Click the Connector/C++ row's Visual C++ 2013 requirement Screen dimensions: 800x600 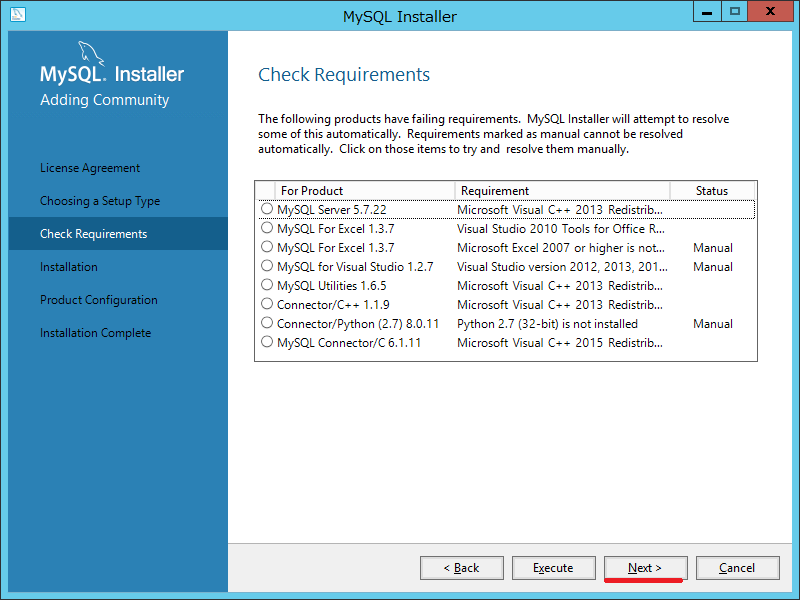point(560,305)
